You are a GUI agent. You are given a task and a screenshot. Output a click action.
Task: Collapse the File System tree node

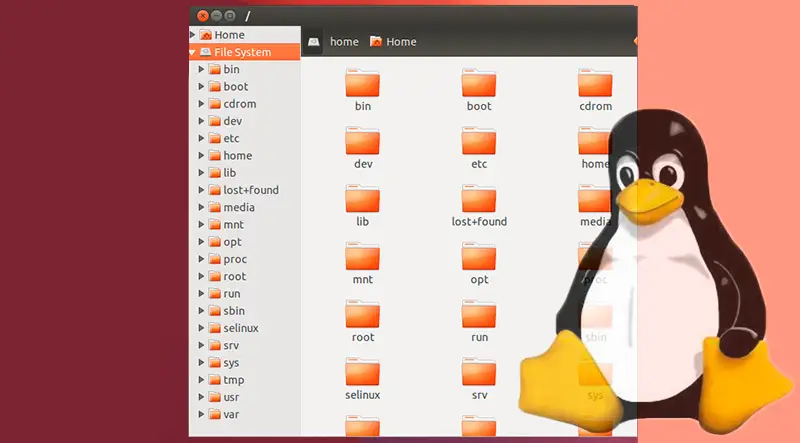(192, 52)
